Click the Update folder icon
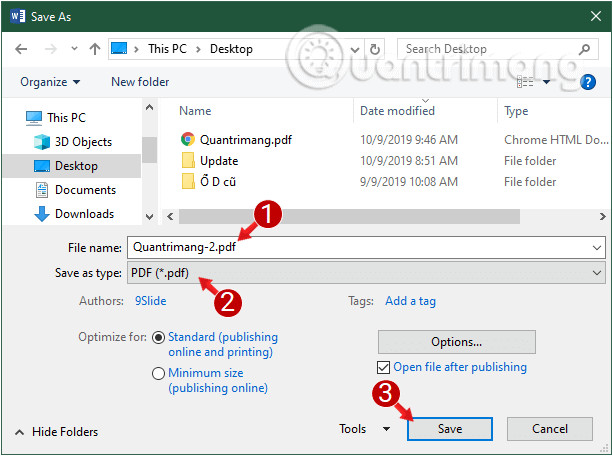The height and width of the screenshot is (456, 613). pyautogui.click(x=188, y=160)
